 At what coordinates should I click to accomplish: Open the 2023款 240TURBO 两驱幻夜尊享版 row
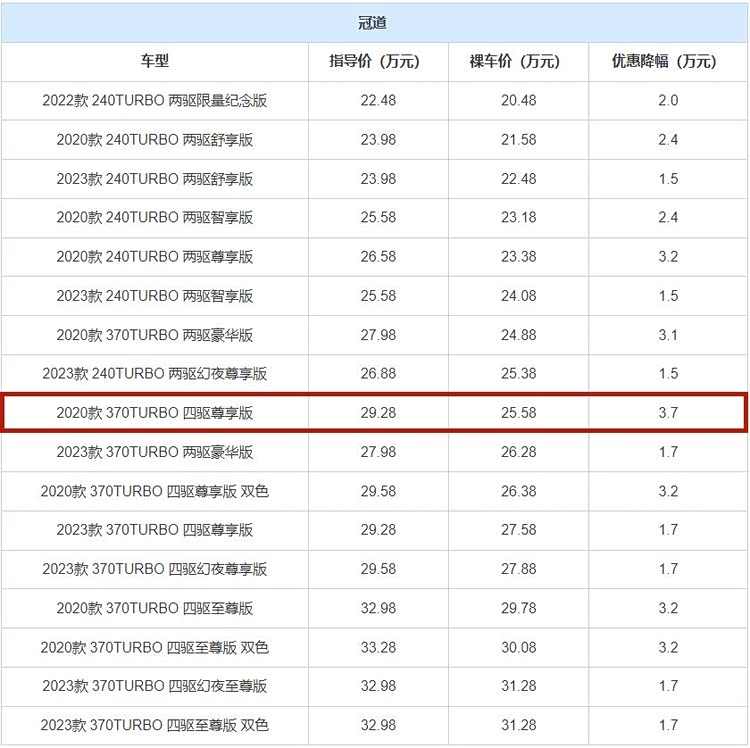(154, 373)
